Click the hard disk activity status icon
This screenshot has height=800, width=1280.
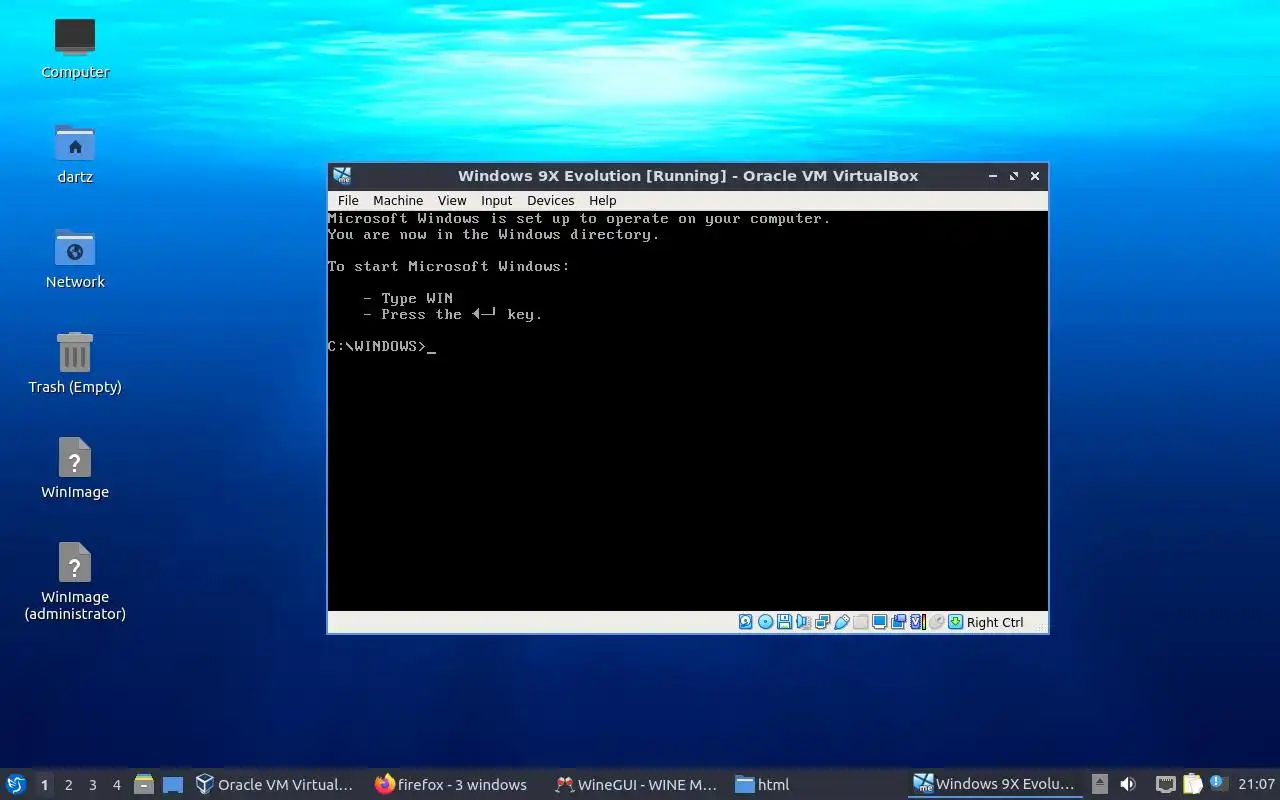click(746, 622)
